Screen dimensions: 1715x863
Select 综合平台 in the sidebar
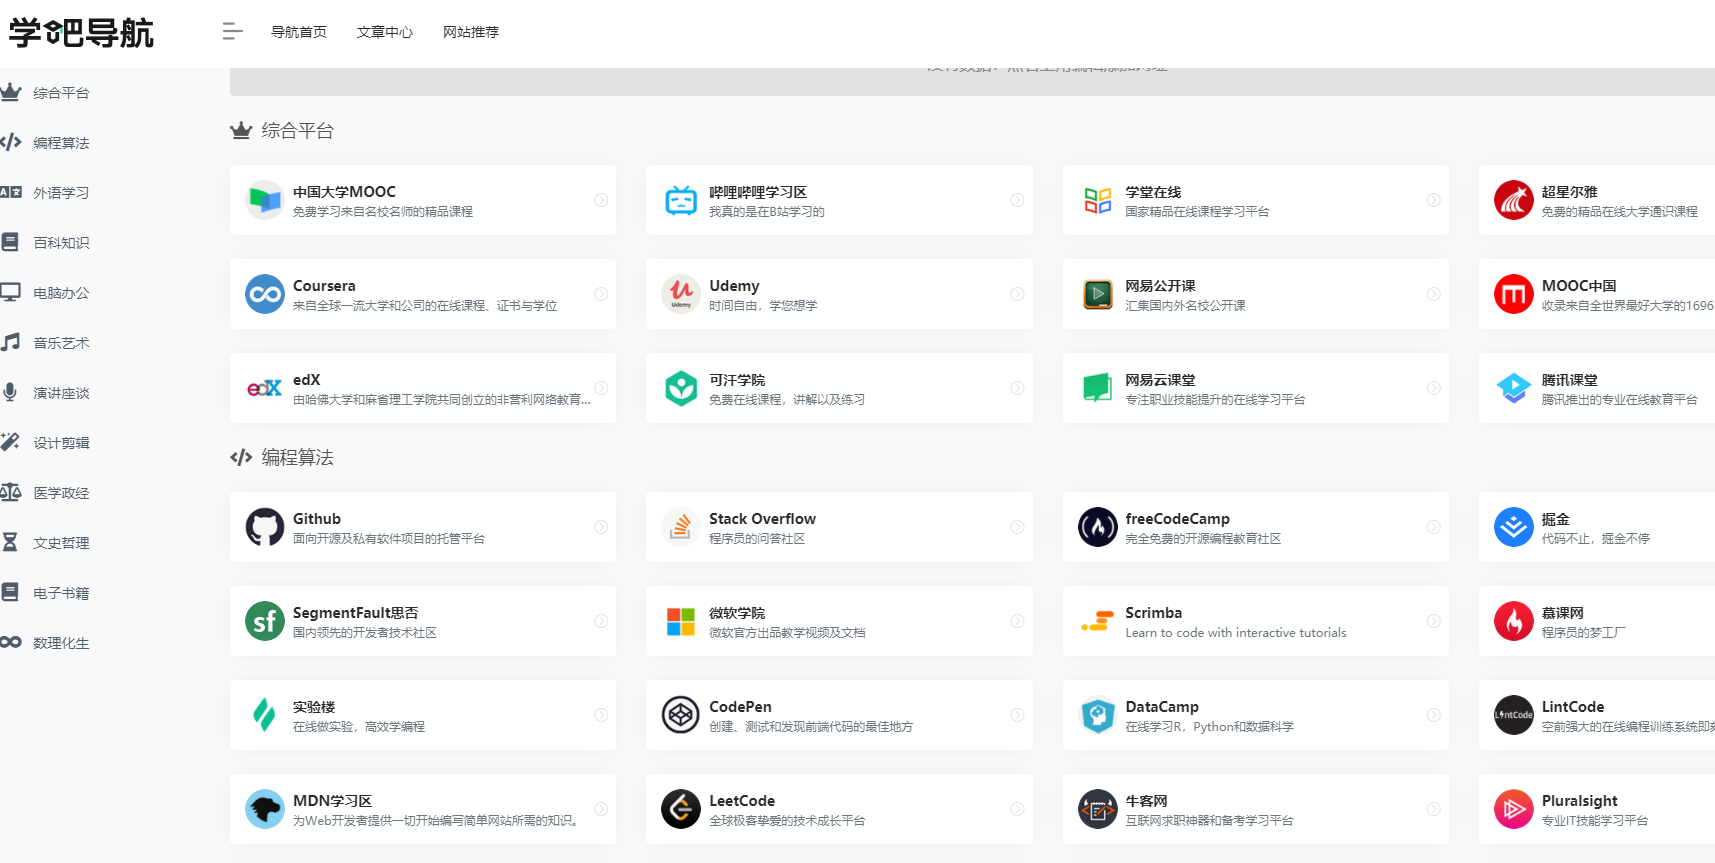61,93
